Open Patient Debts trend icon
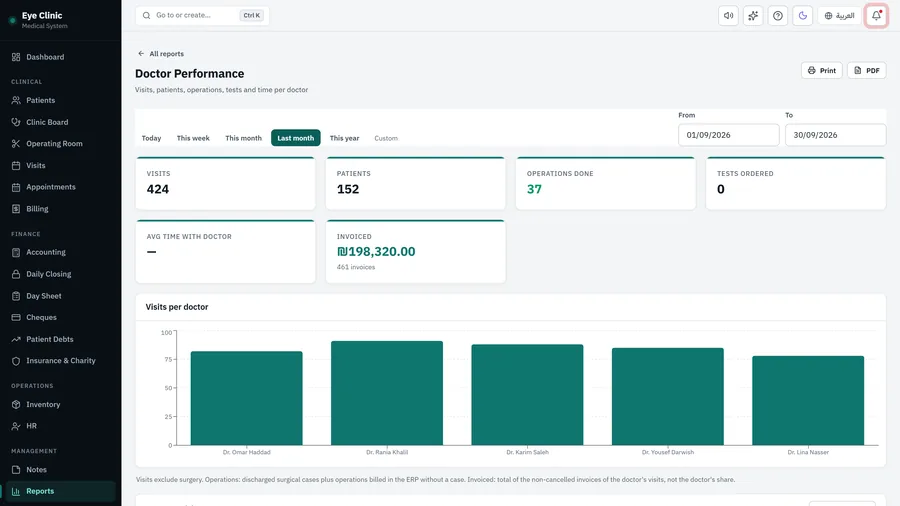 point(16,339)
